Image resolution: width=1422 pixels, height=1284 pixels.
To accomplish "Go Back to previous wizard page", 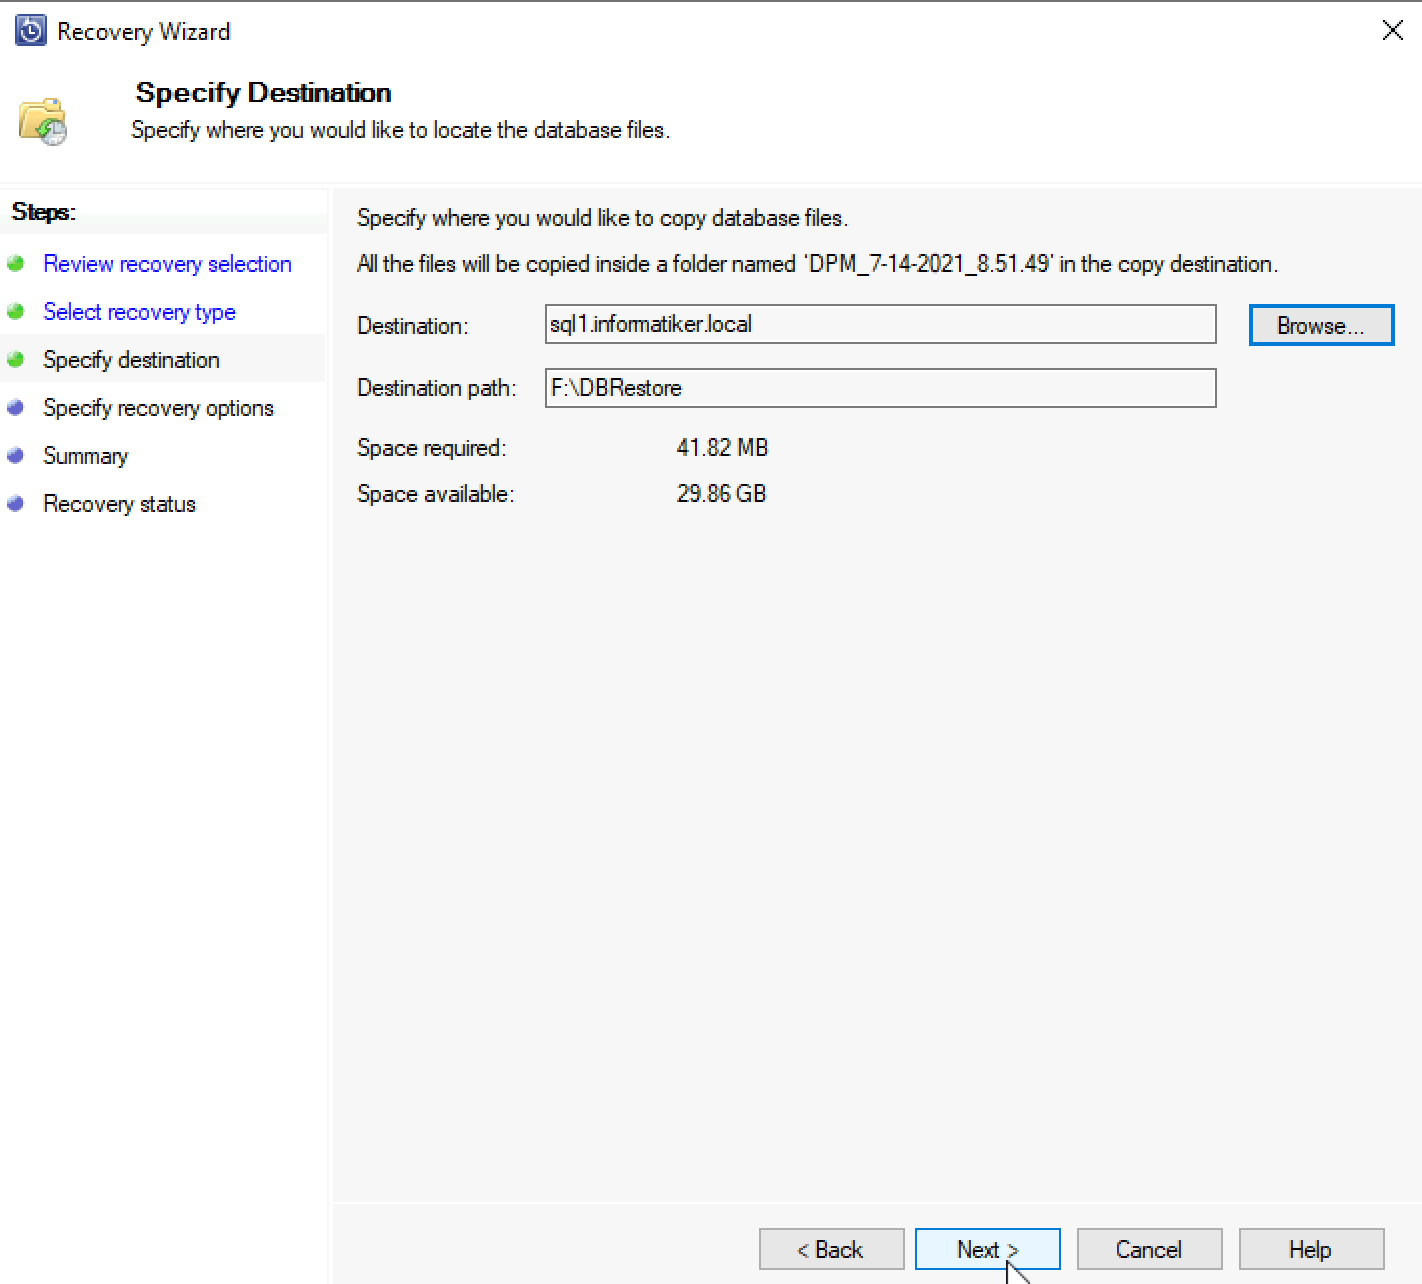I will point(831,1249).
